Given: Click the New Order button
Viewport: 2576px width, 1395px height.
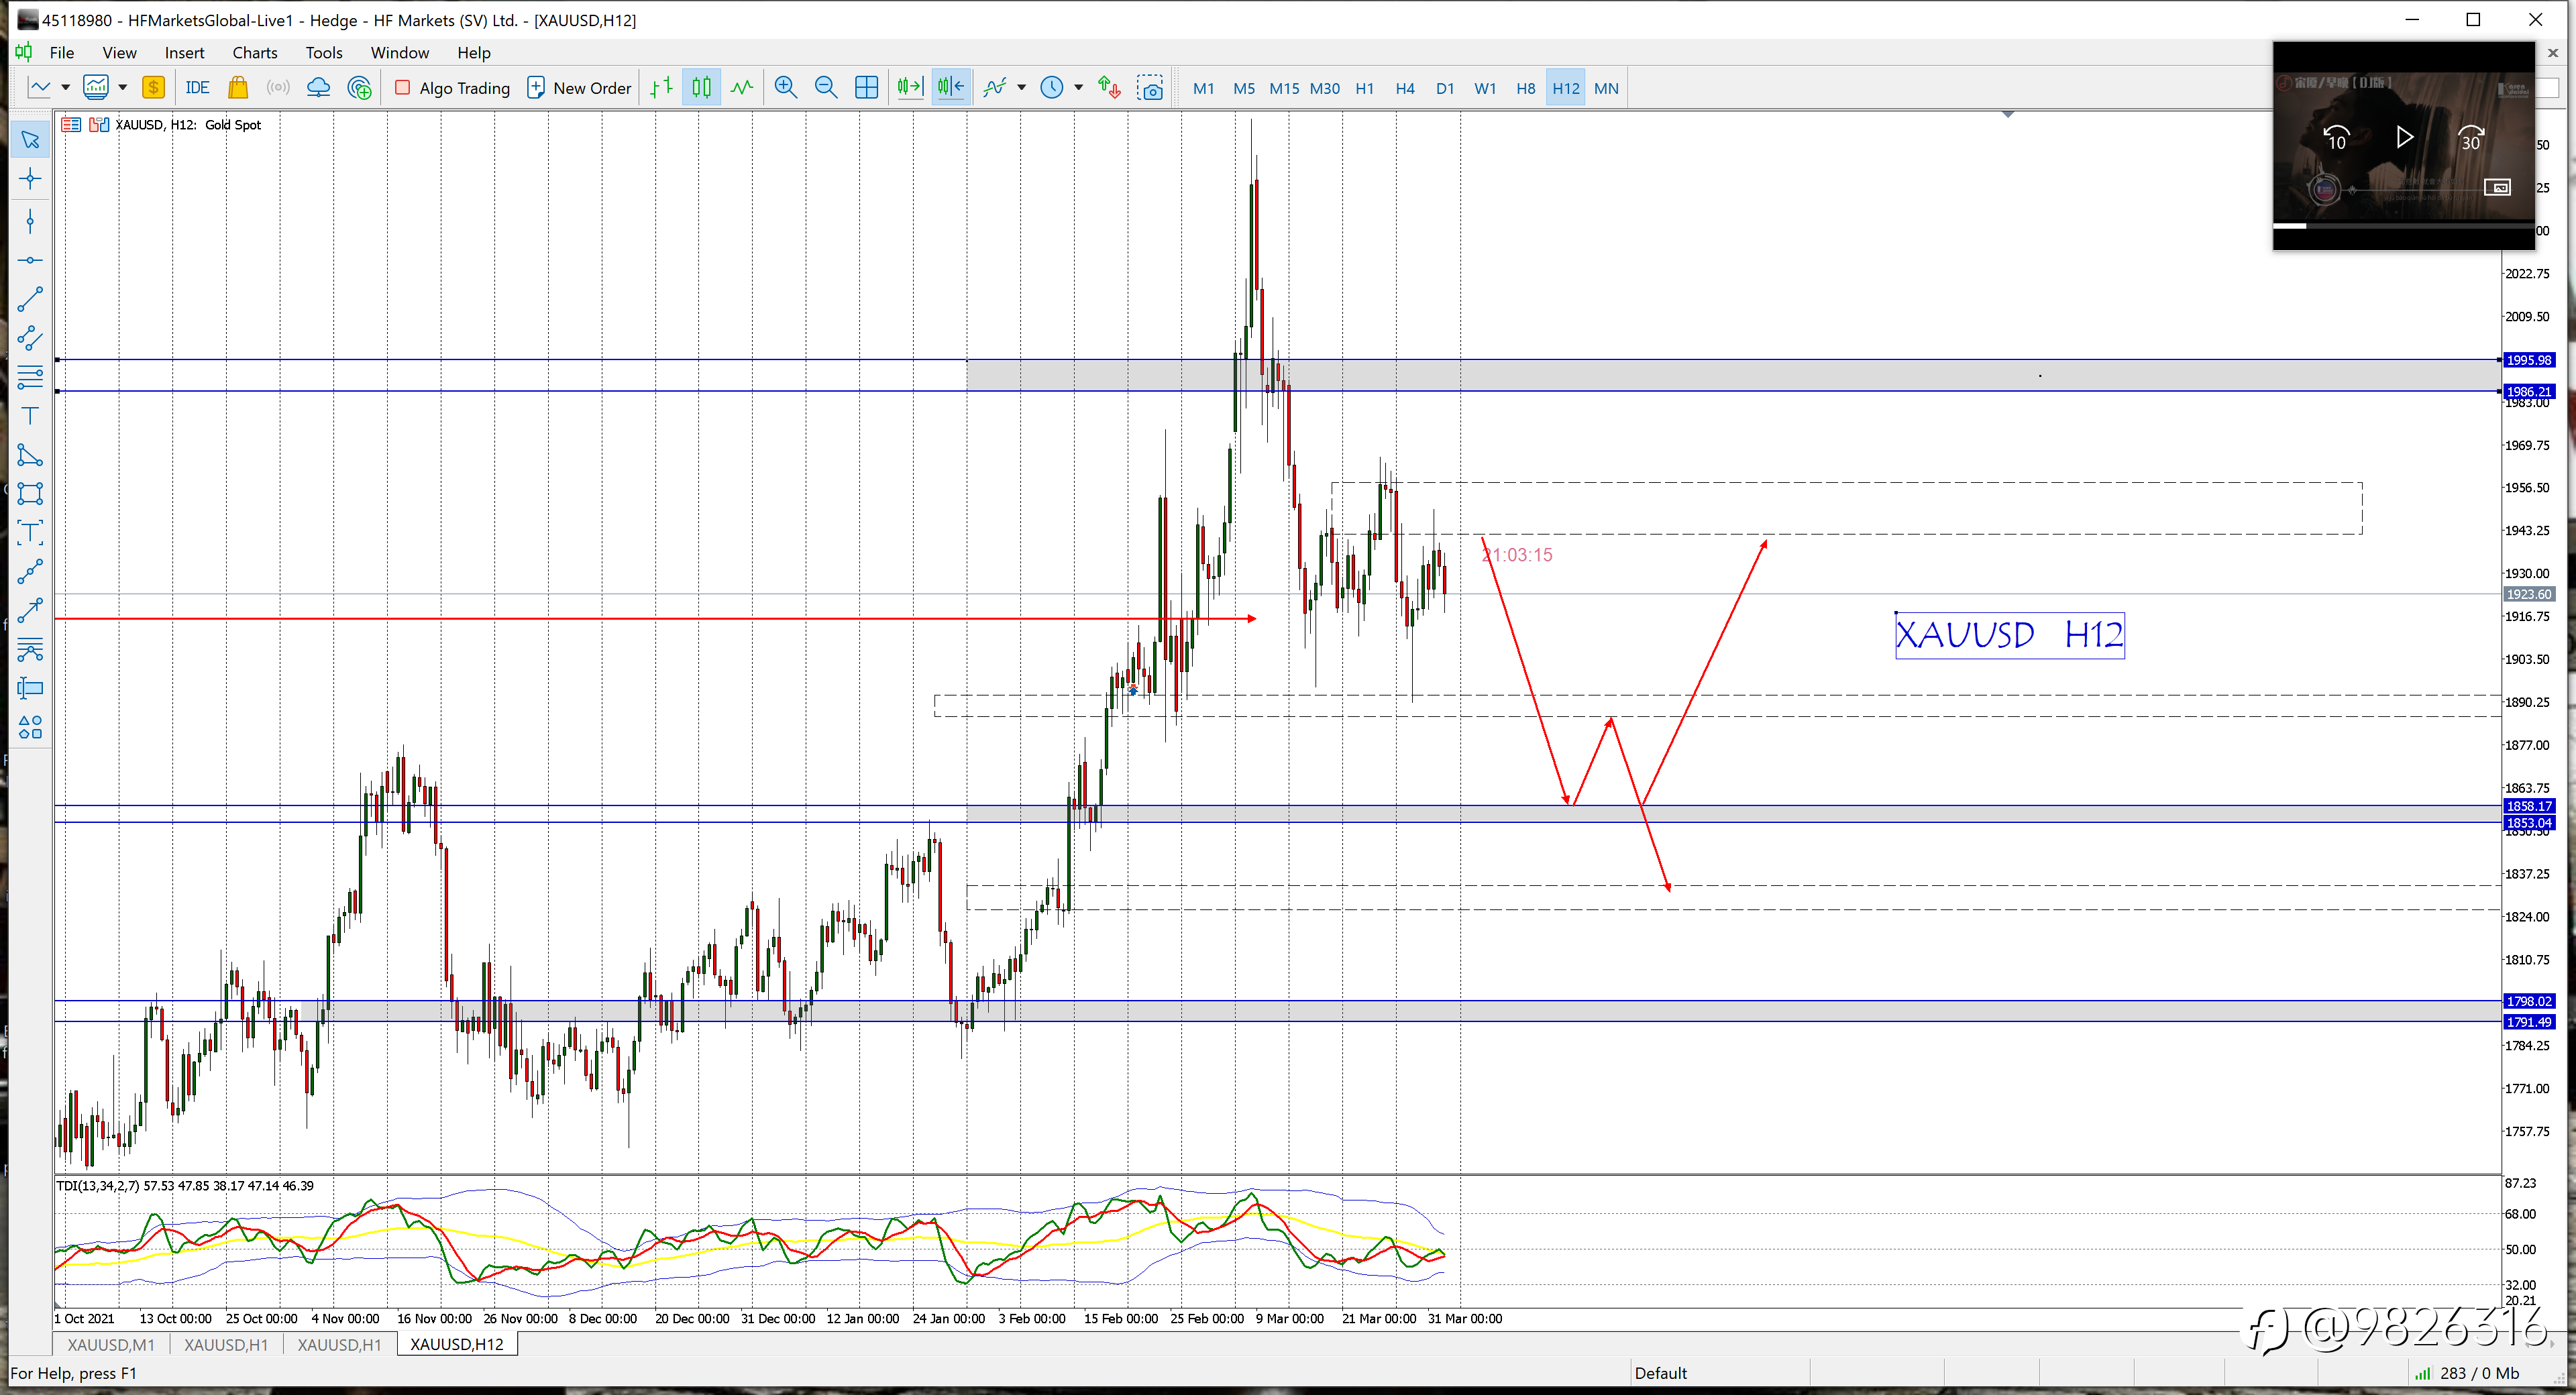Looking at the screenshot, I should [x=579, y=88].
